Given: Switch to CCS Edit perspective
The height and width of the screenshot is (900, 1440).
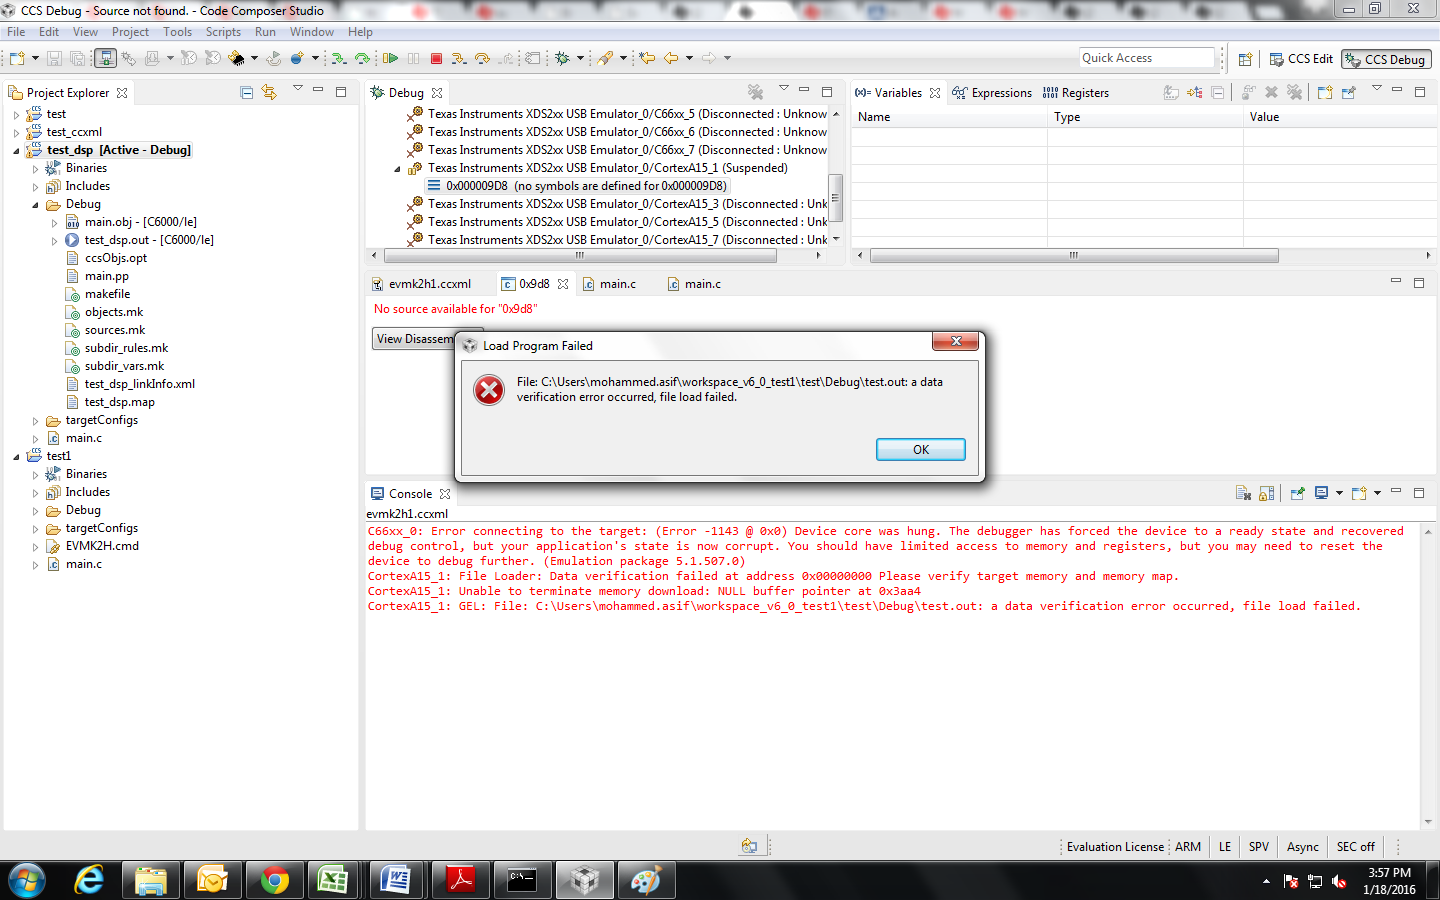Looking at the screenshot, I should pyautogui.click(x=1301, y=59).
